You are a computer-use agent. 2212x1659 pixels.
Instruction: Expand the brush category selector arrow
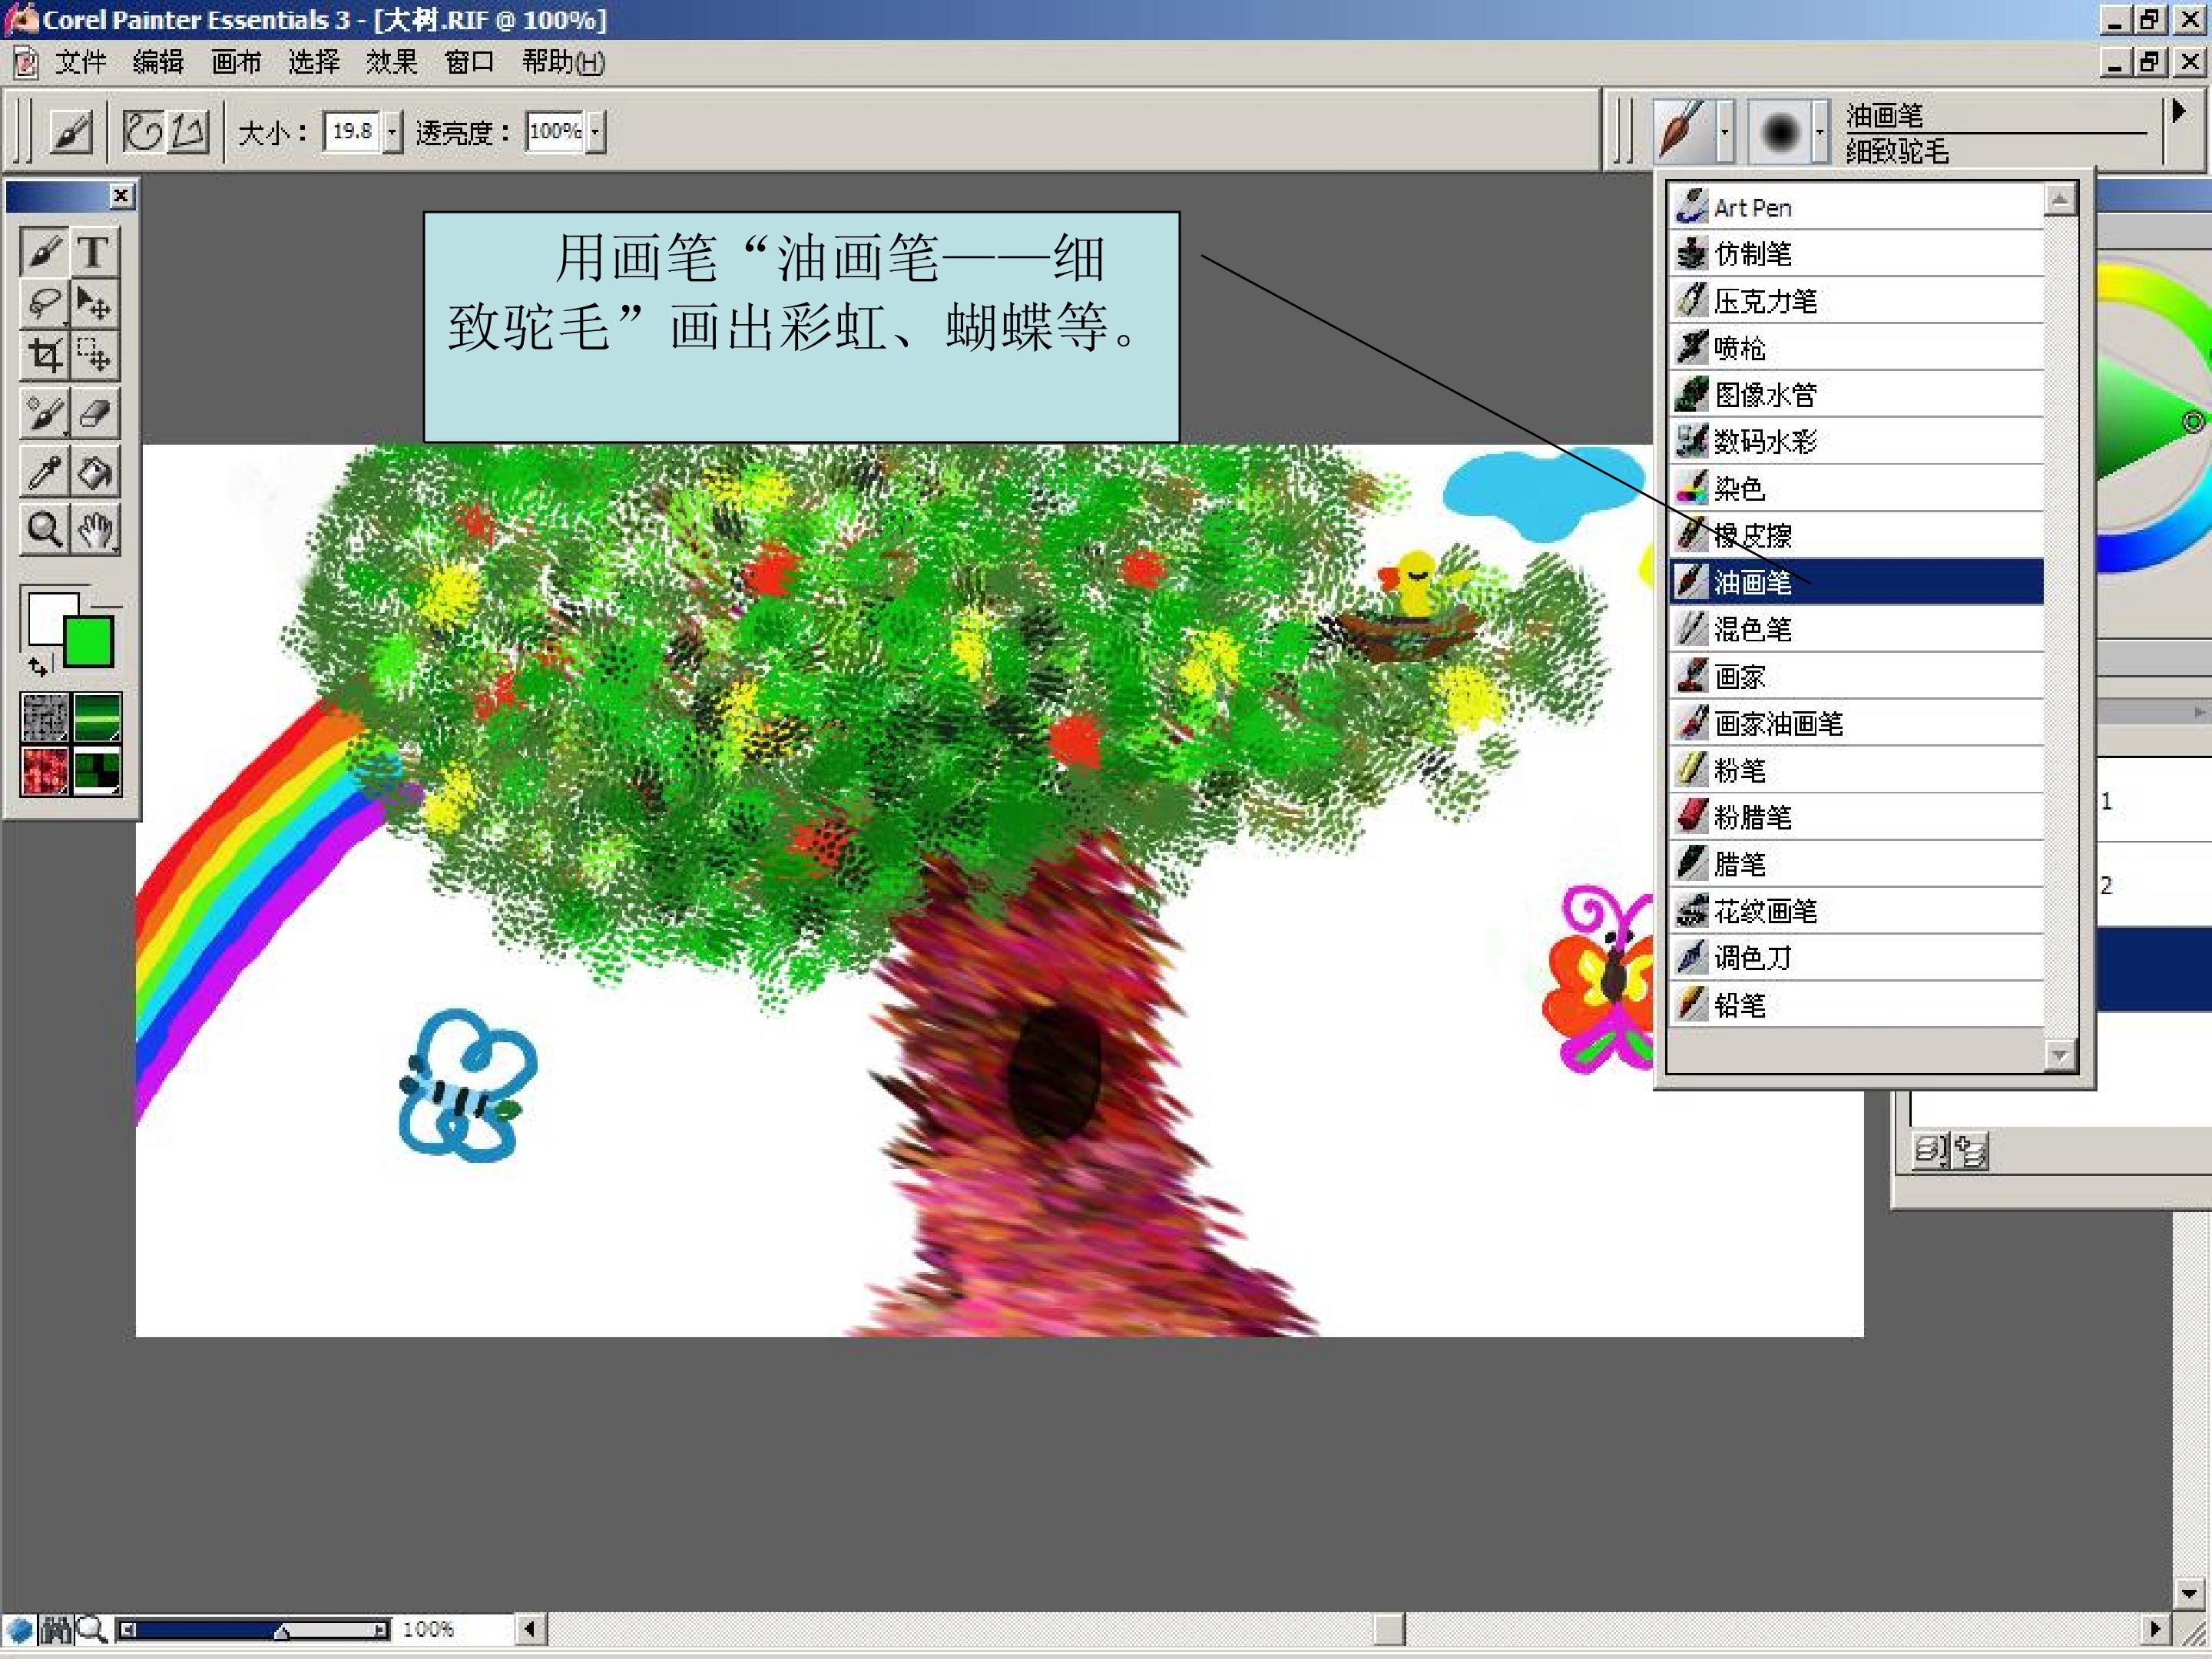coord(1724,131)
